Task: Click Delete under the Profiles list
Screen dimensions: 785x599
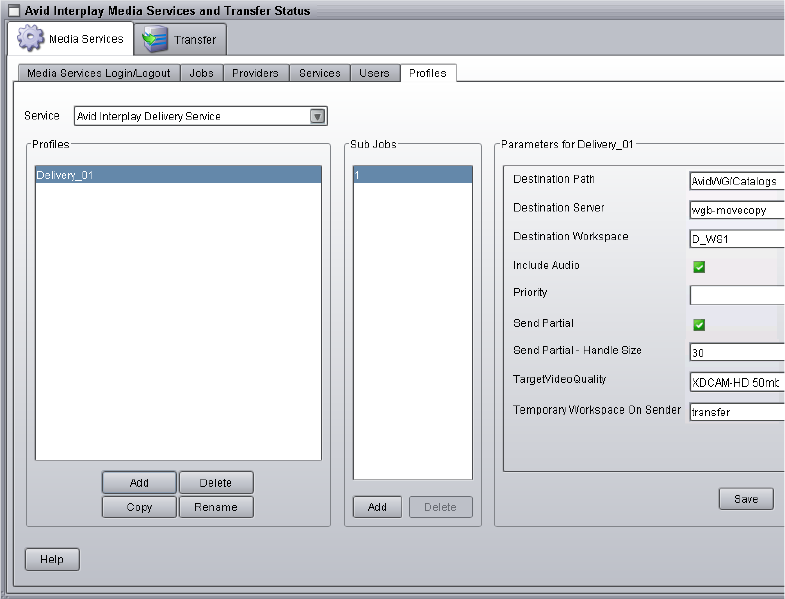Action: (216, 483)
